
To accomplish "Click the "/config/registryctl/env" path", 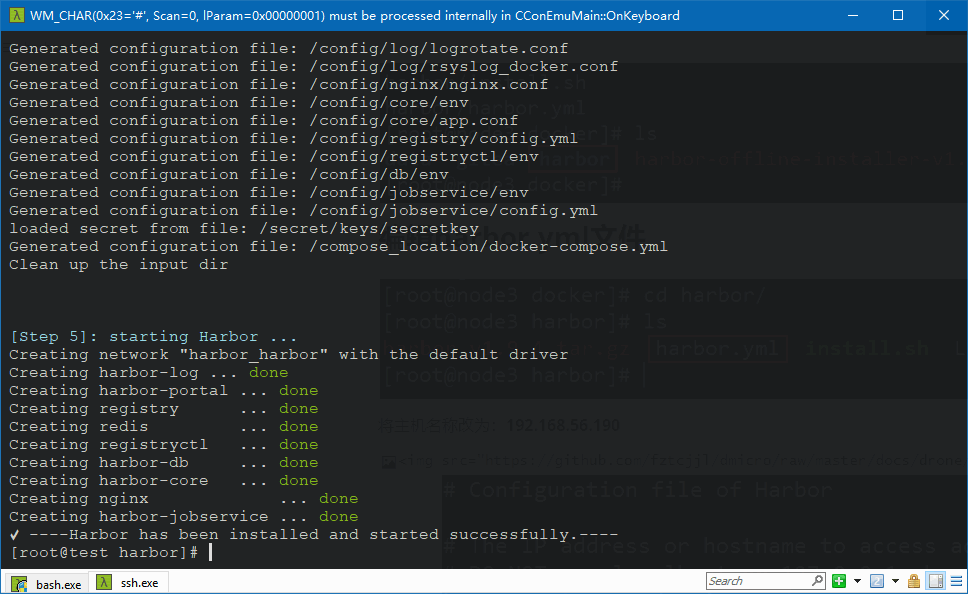I will point(424,156).
